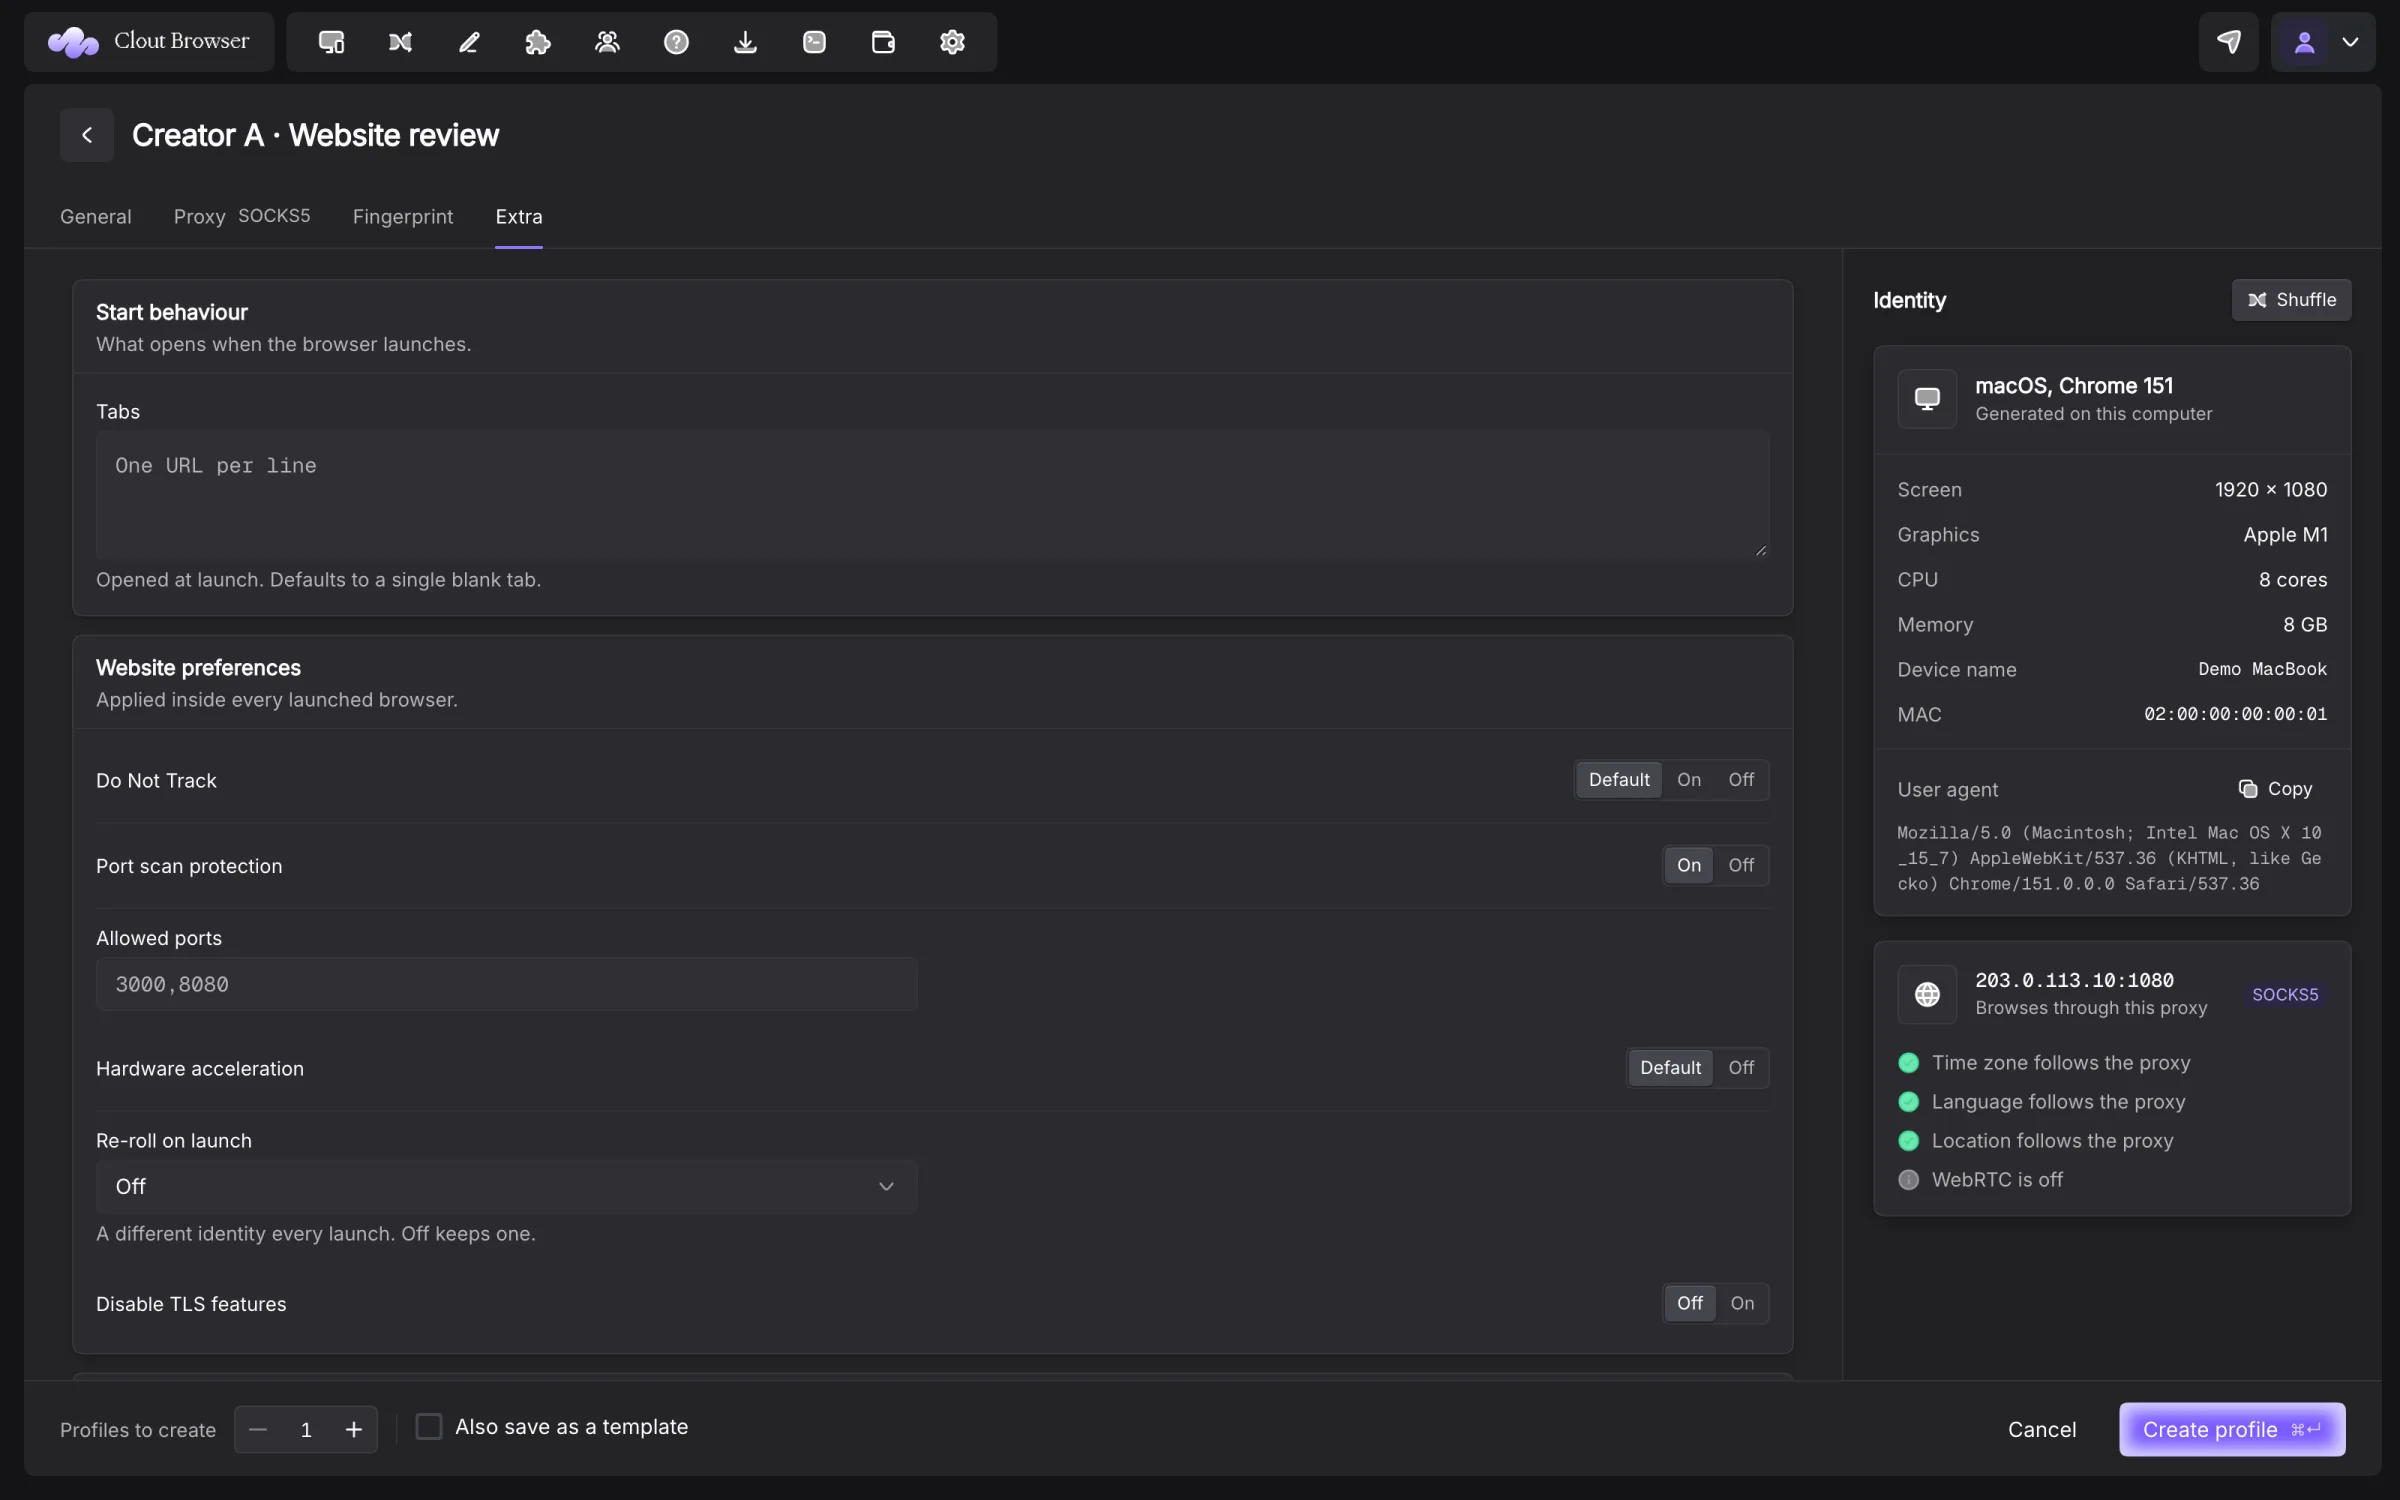Set Do Not Track to Off
2400x1500 pixels.
(x=1741, y=780)
